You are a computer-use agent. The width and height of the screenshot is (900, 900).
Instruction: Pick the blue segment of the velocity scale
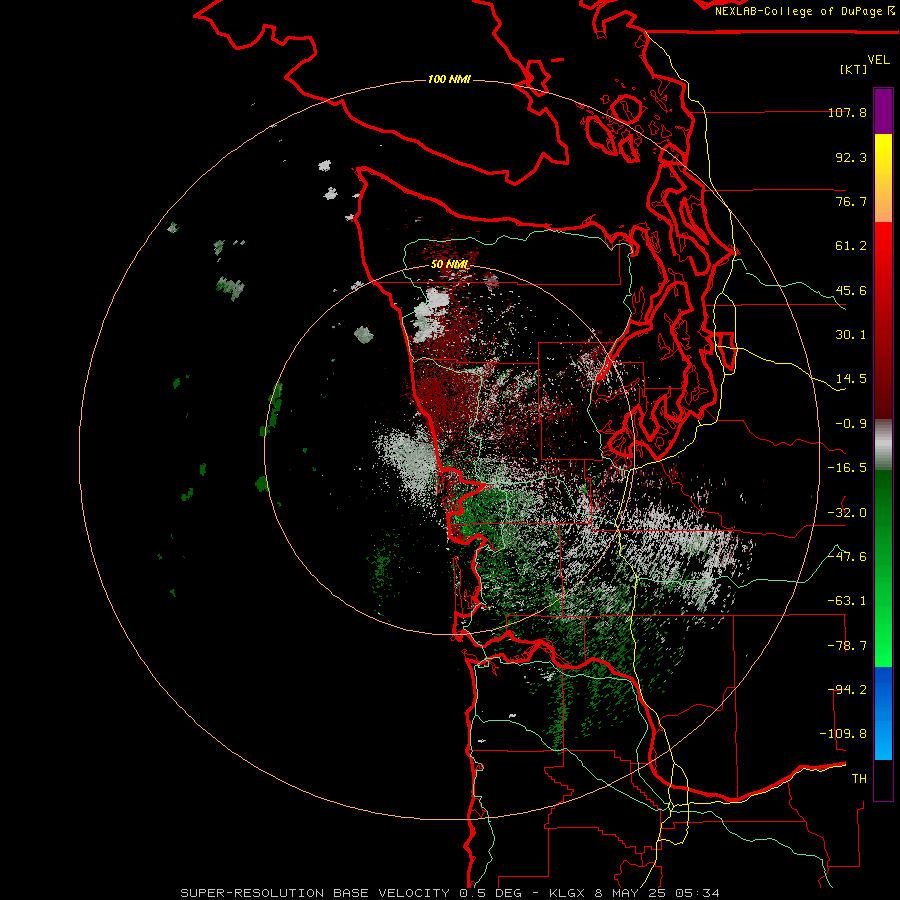point(883,713)
